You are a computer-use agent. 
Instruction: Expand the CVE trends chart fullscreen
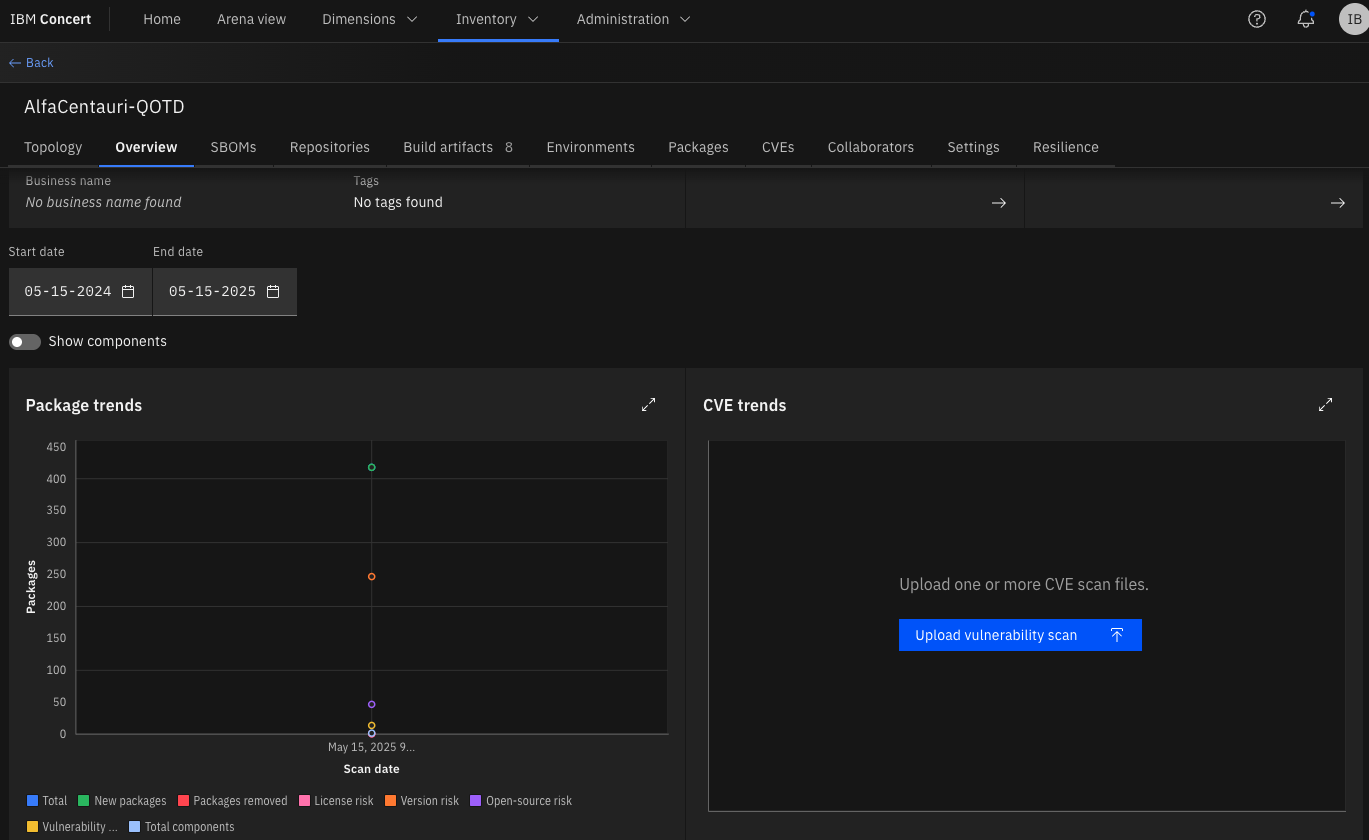(x=1326, y=405)
